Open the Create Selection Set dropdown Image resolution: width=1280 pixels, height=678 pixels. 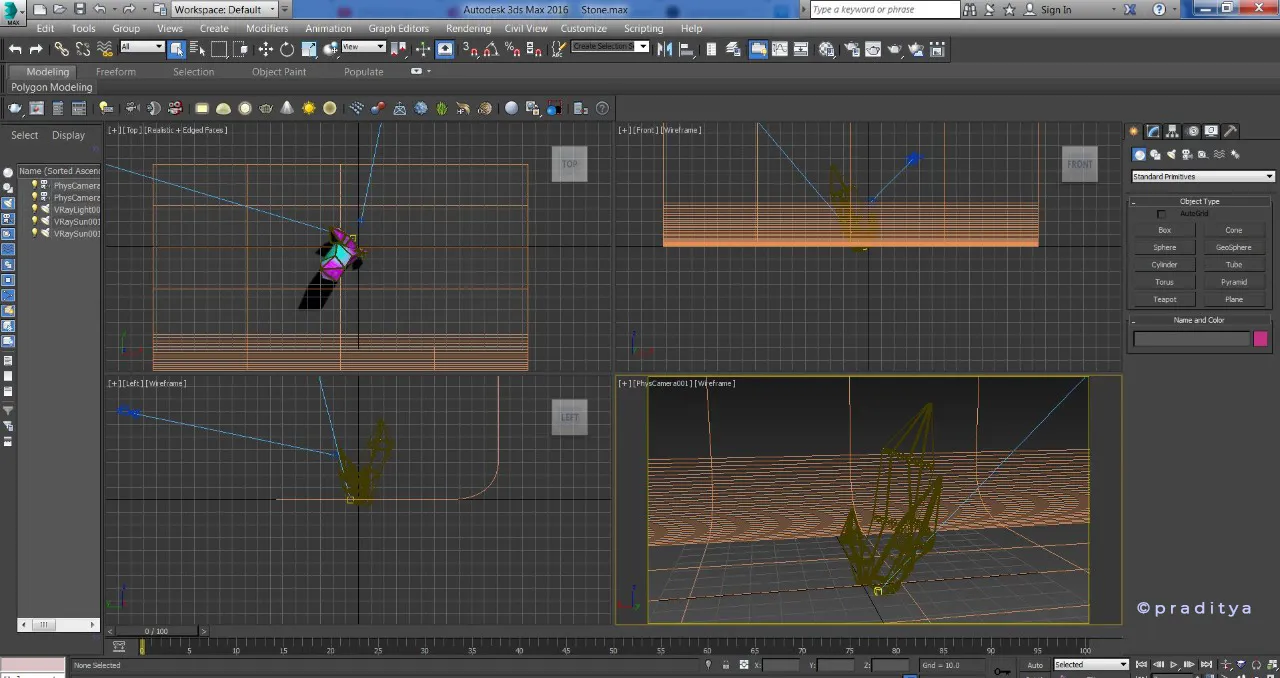pyautogui.click(x=610, y=47)
